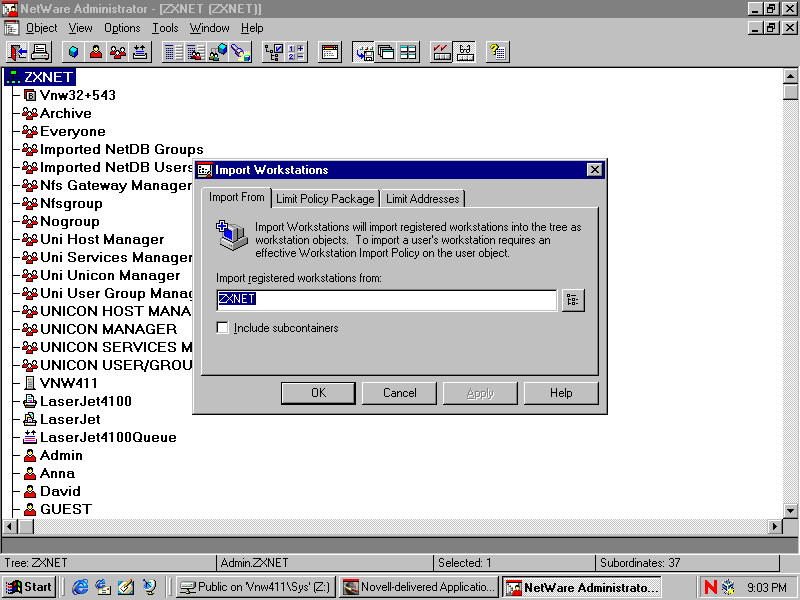Open the Help menu in the menu bar
Screen dimensions: 800x600
(252, 28)
